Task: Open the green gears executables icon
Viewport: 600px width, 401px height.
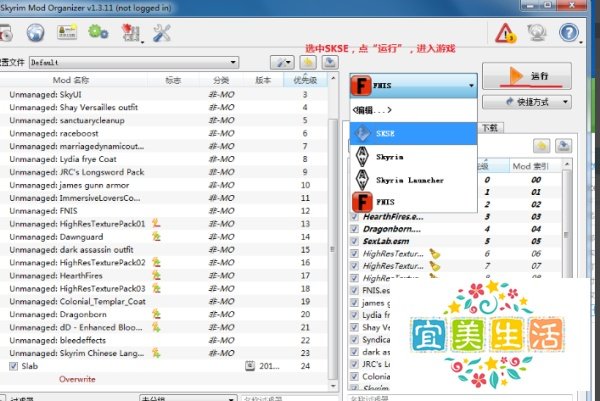Action: [98, 32]
